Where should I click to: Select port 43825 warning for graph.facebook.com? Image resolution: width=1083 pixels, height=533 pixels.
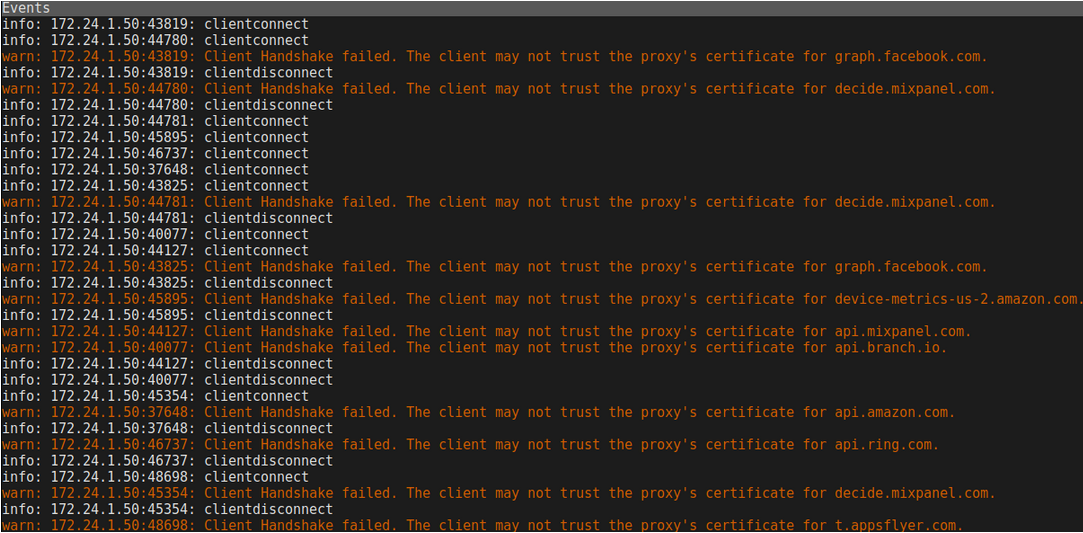(495, 266)
